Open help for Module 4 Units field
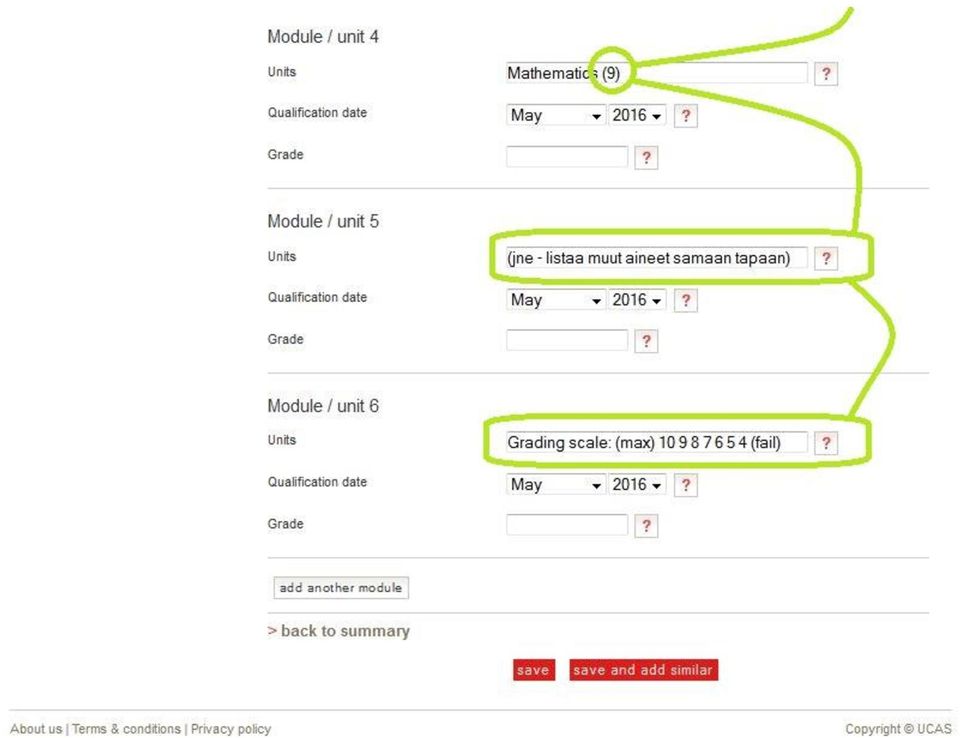Viewport: 960px width, 738px height. click(825, 74)
